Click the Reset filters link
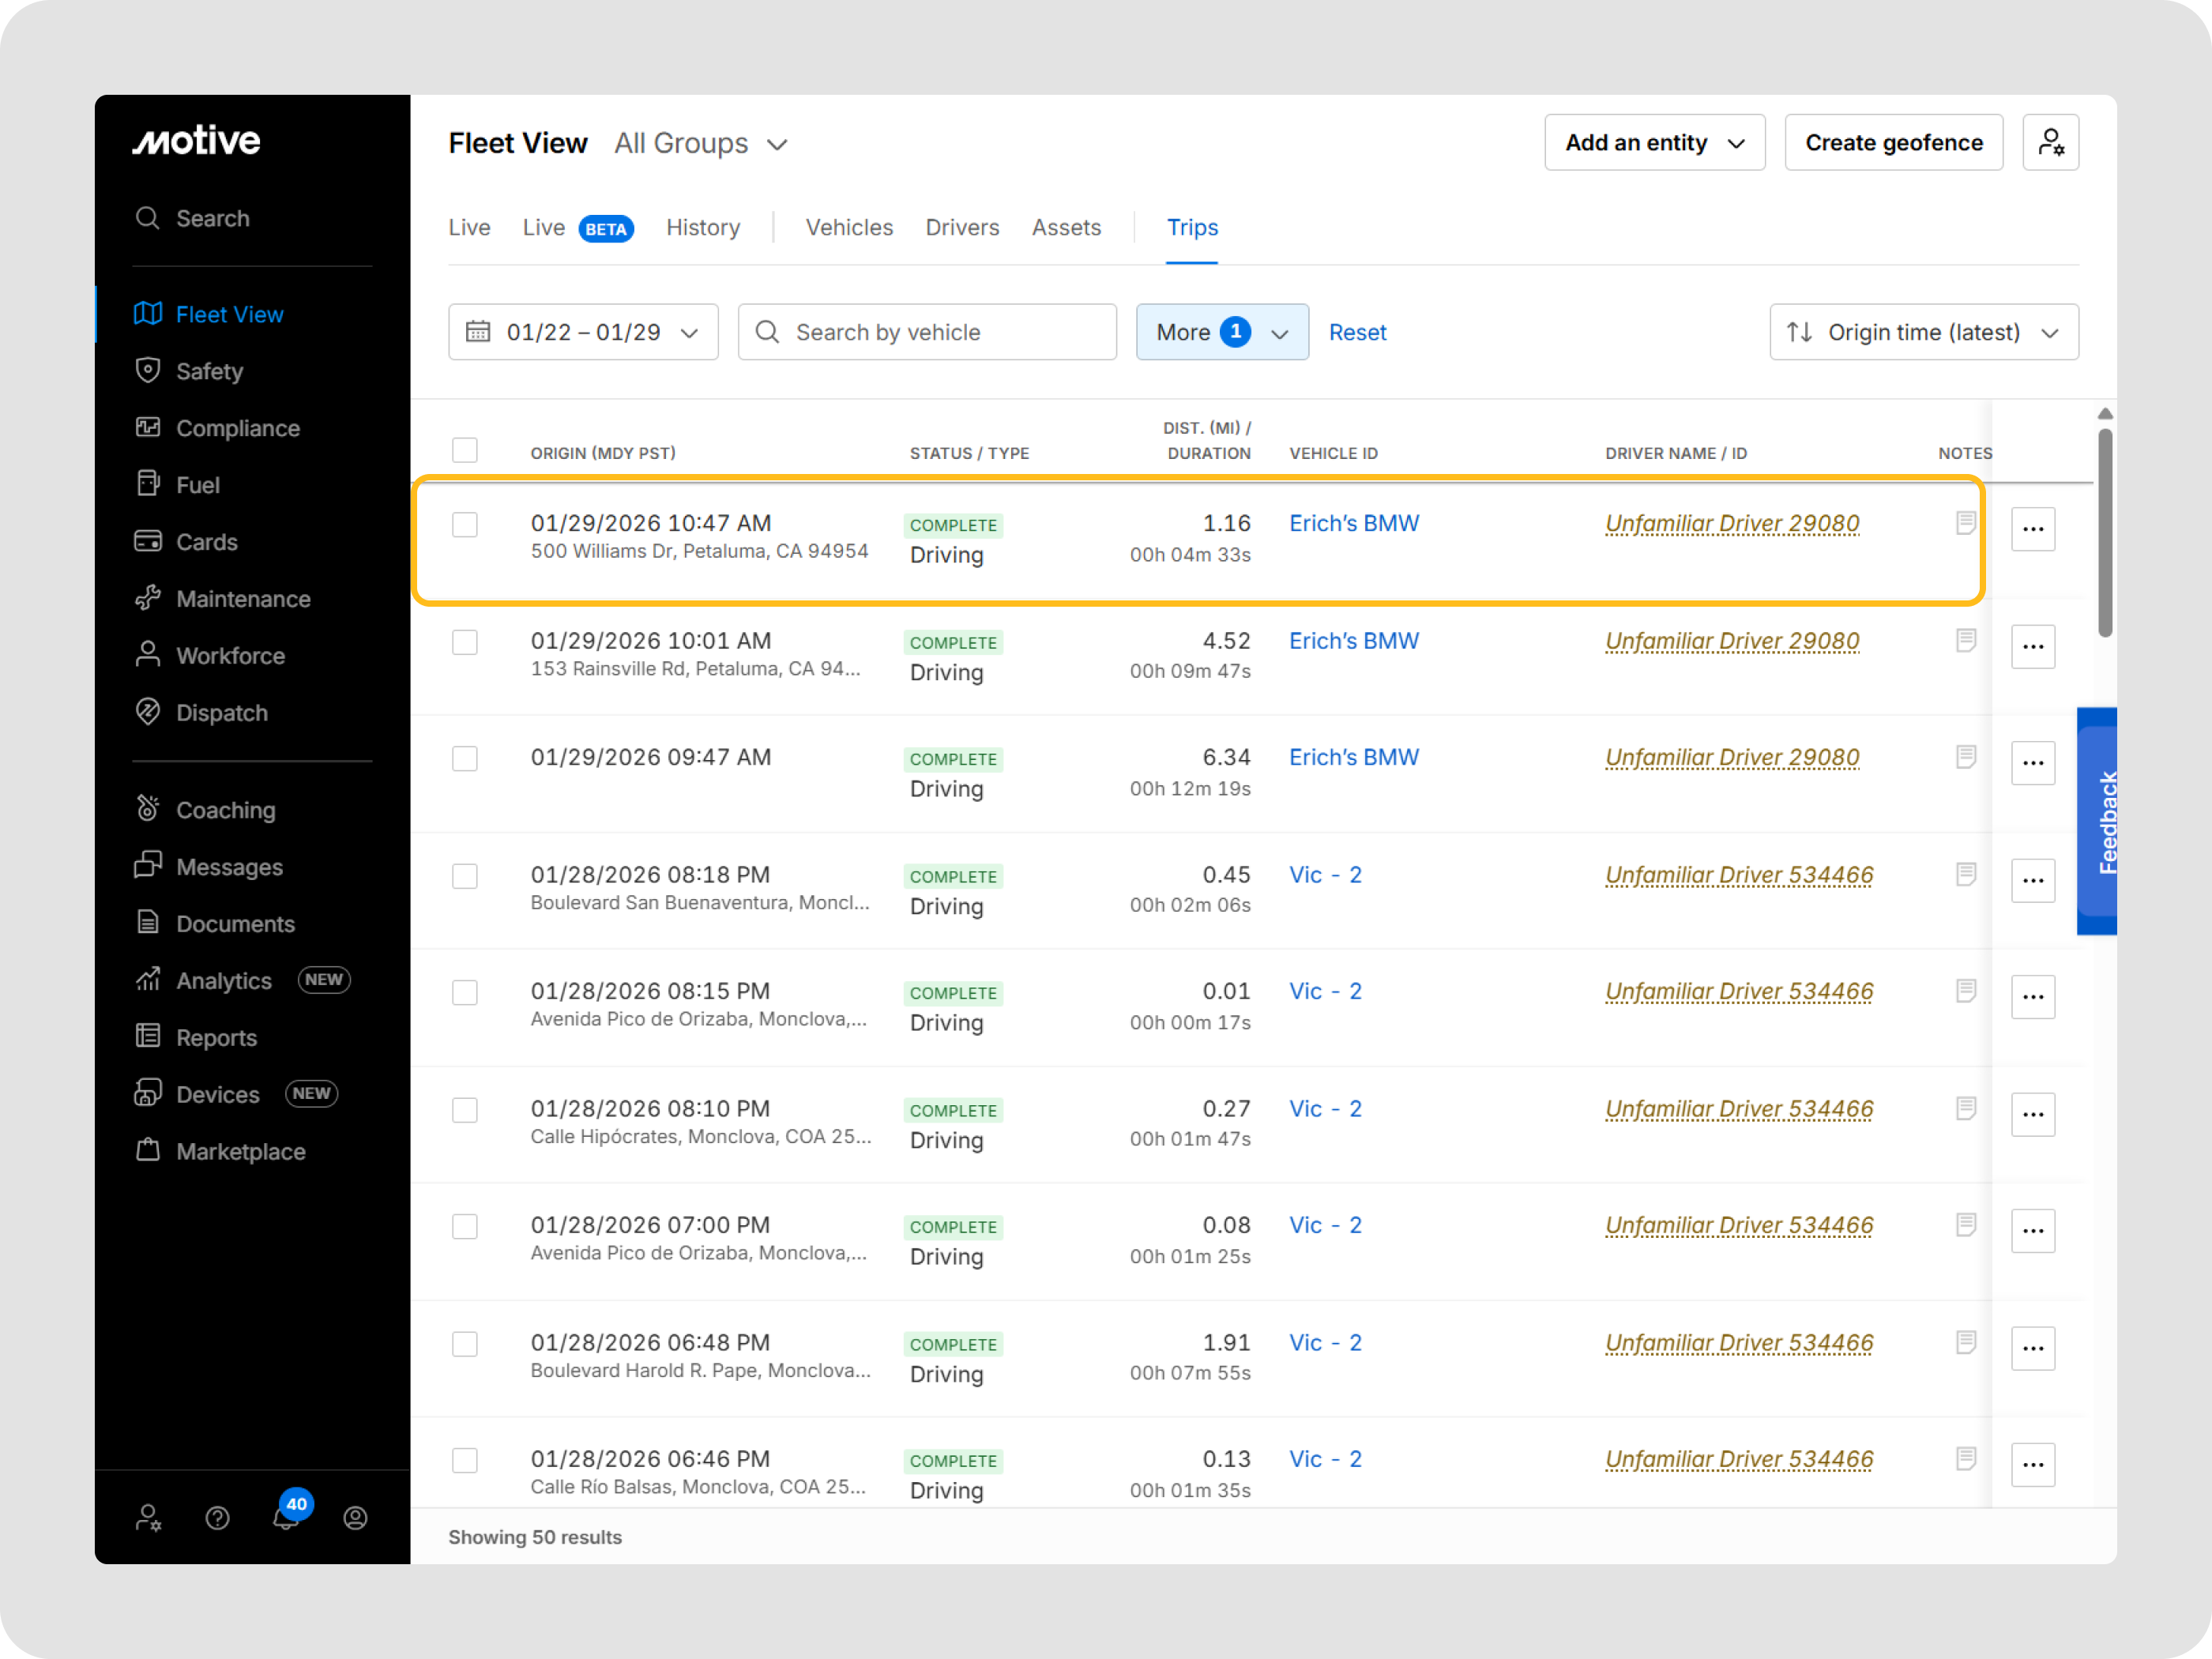 [x=1357, y=332]
